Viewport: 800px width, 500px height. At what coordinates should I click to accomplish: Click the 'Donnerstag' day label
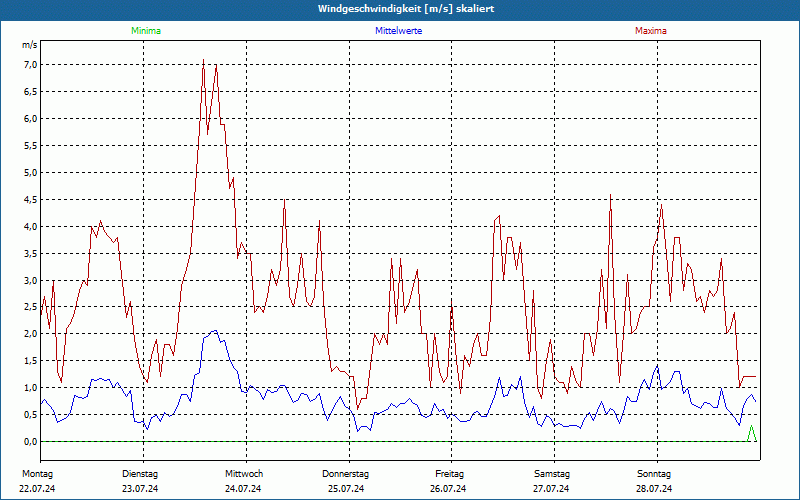[x=345, y=474]
